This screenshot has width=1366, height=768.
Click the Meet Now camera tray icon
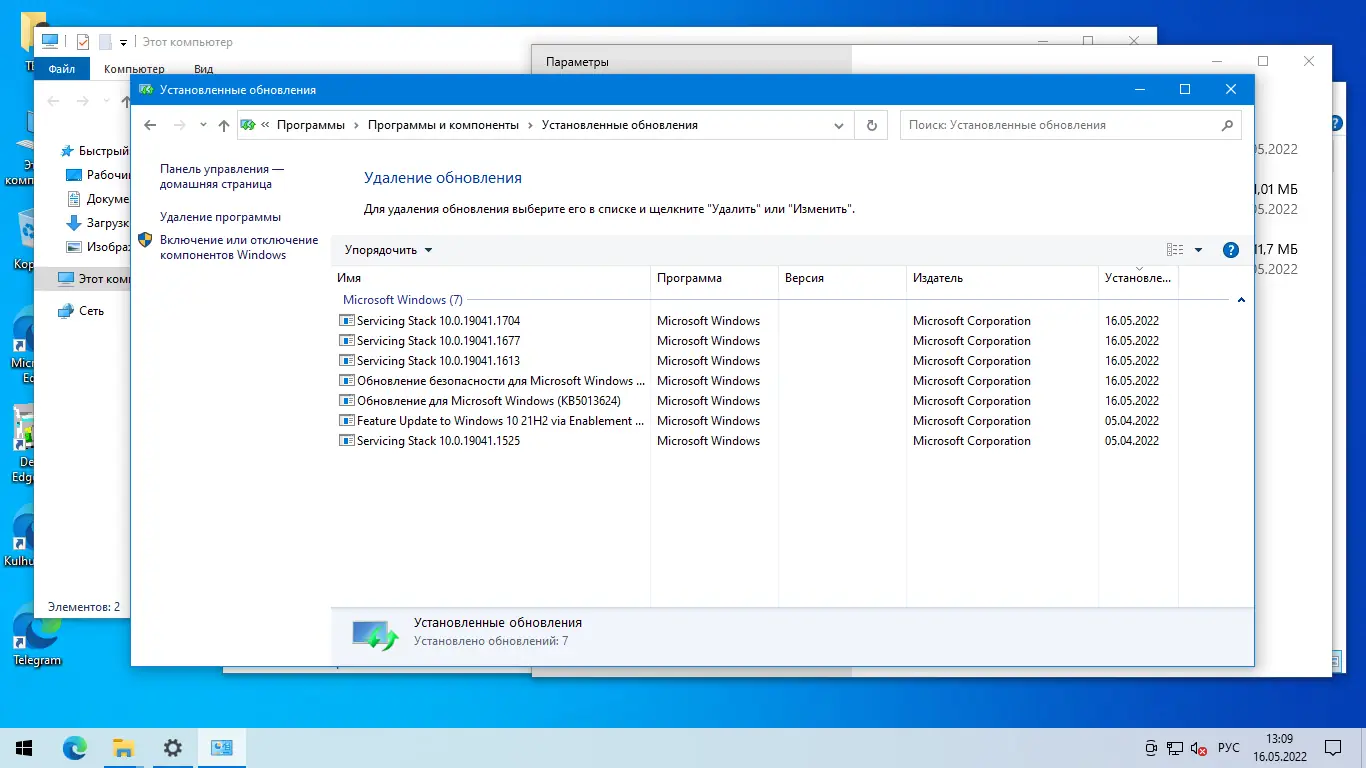1152,748
